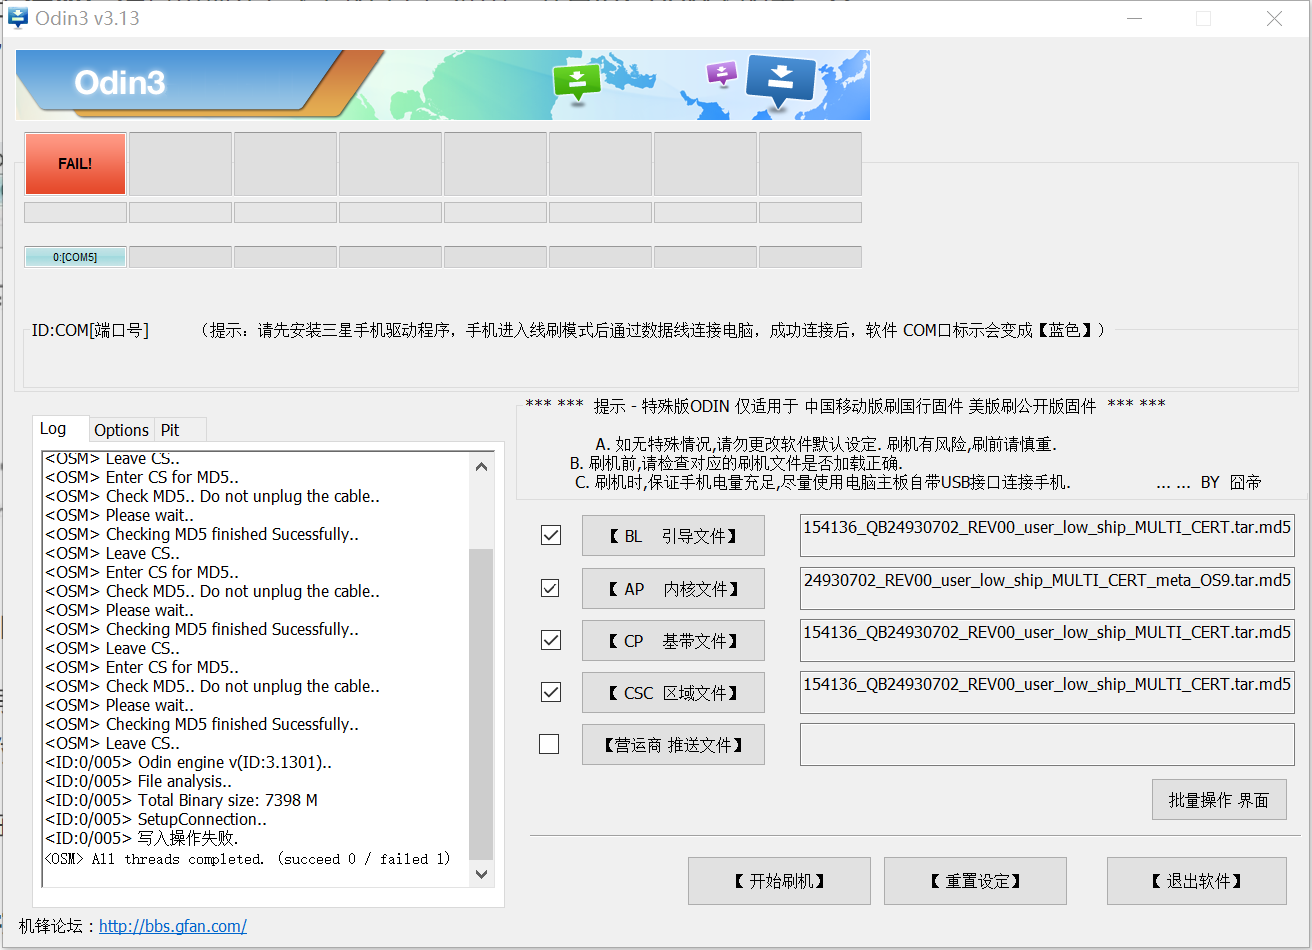Click the CSC file path field

1047,692
